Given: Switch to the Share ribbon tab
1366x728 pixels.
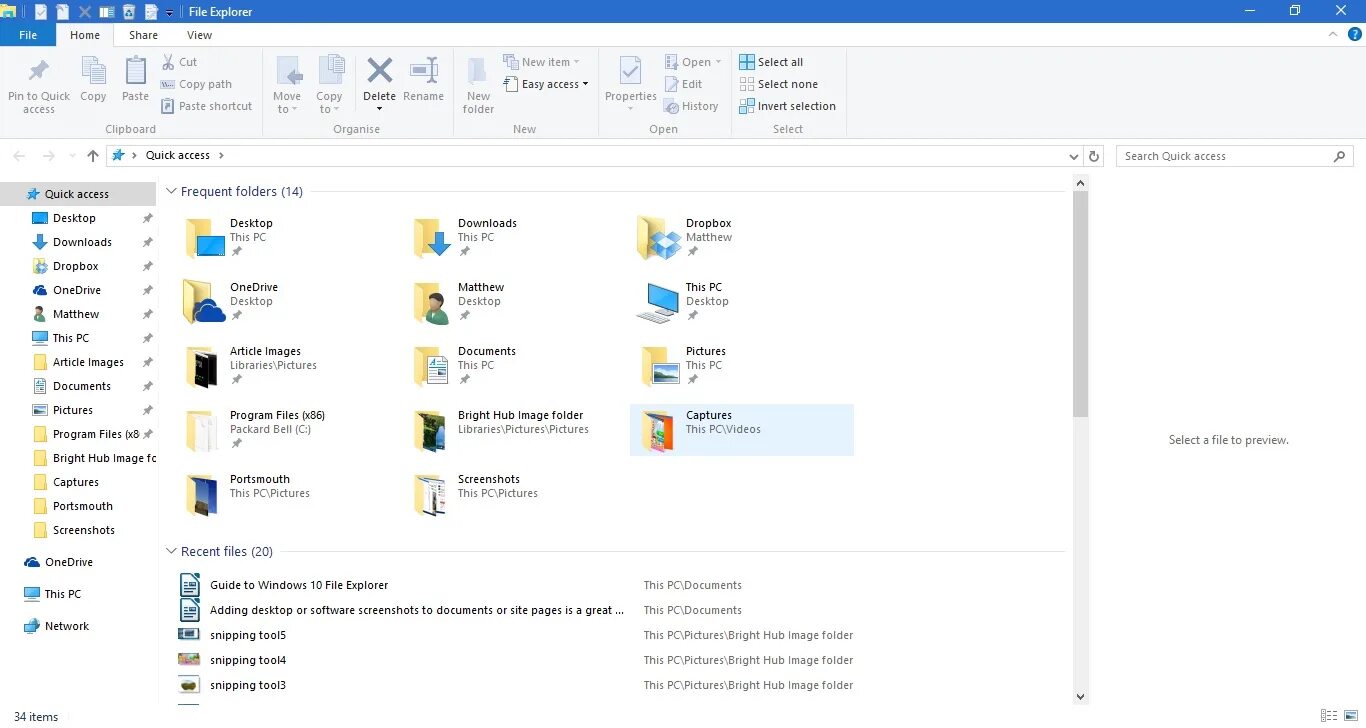Looking at the screenshot, I should click(143, 35).
